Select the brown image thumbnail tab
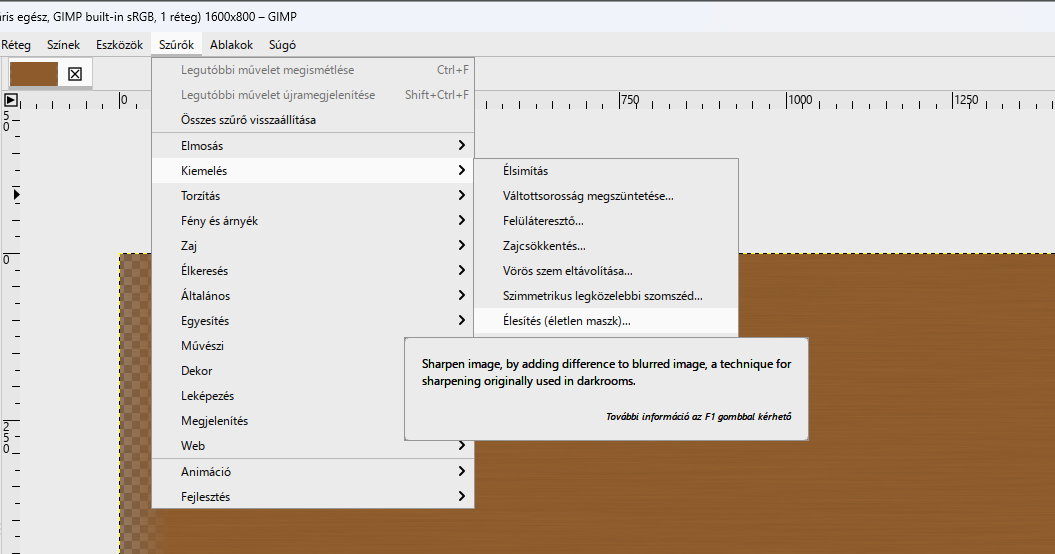 click(34, 74)
